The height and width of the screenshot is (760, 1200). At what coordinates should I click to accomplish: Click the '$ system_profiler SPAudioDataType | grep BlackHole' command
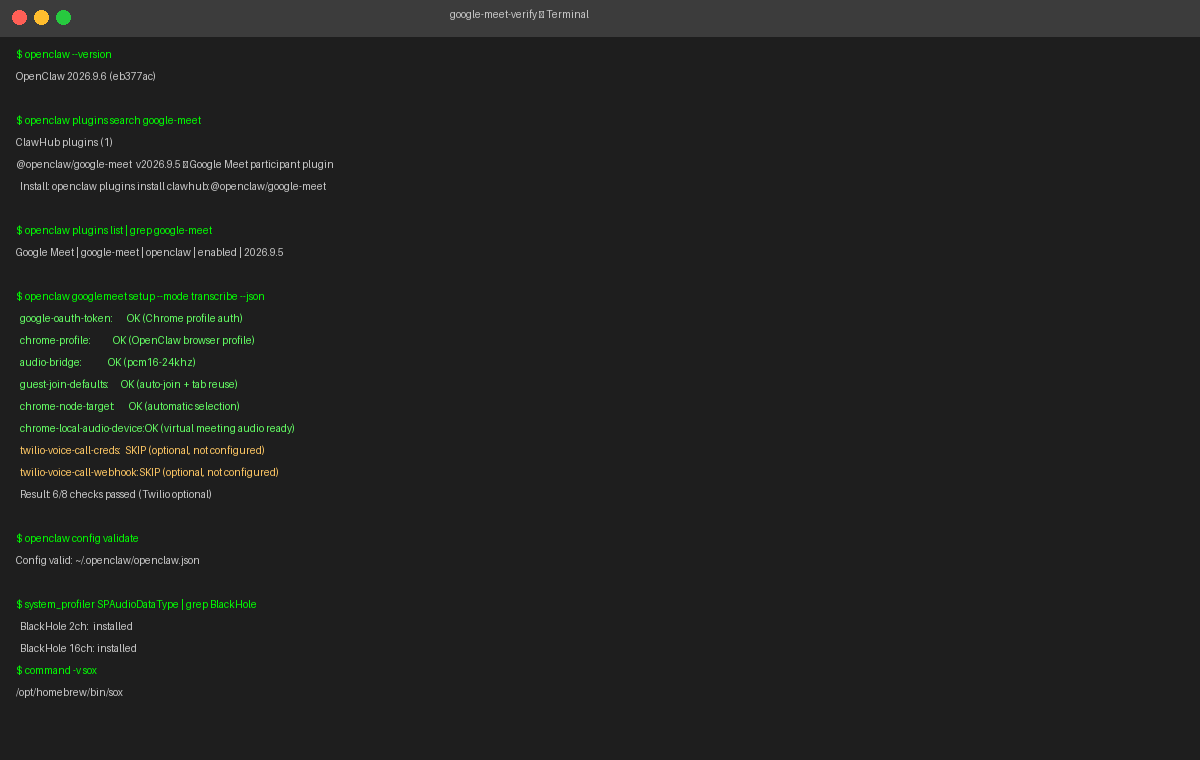pos(136,604)
